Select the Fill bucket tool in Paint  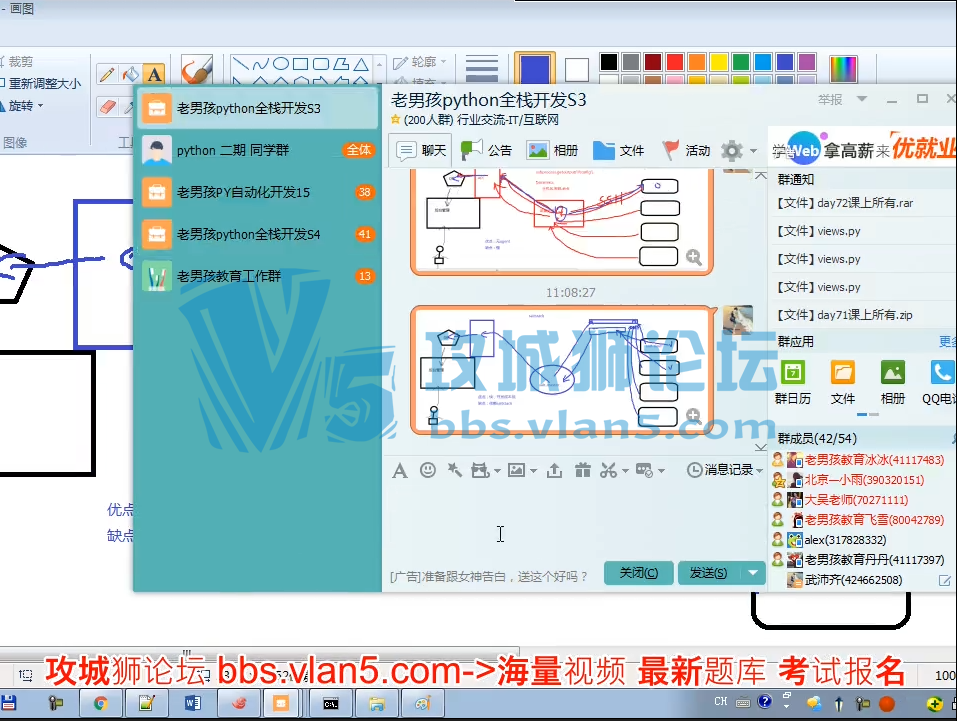click(130, 74)
